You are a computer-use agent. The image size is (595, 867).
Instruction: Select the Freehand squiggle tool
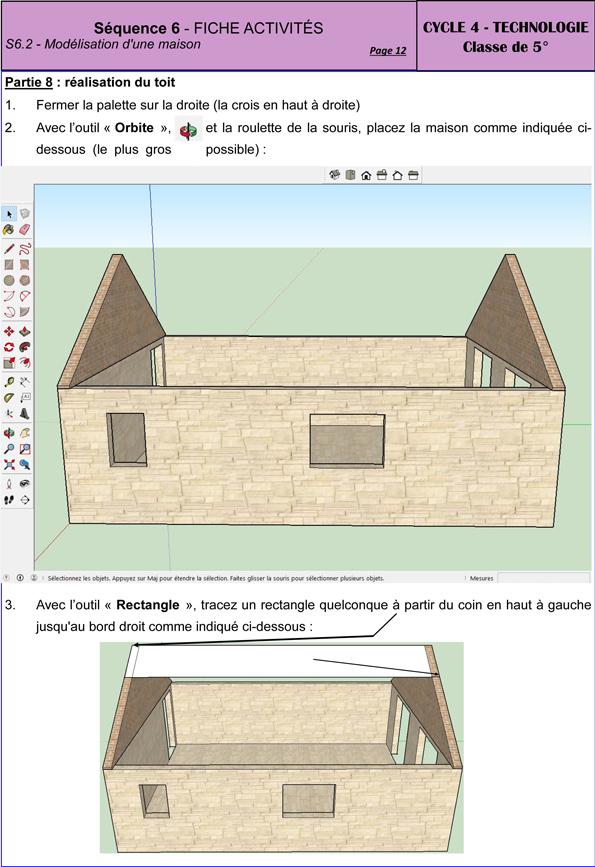coord(24,249)
